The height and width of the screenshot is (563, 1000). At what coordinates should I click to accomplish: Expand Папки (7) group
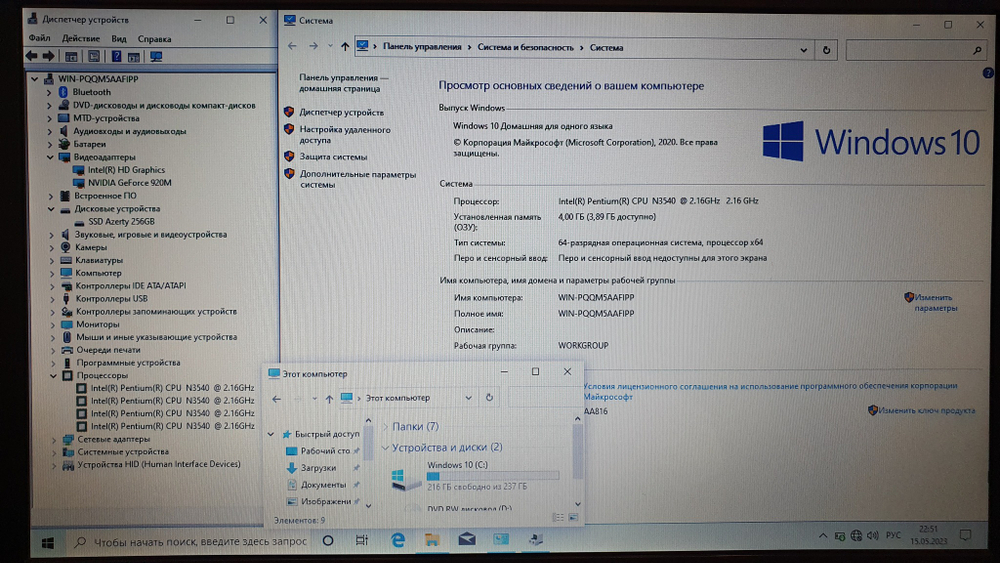[x=386, y=426]
